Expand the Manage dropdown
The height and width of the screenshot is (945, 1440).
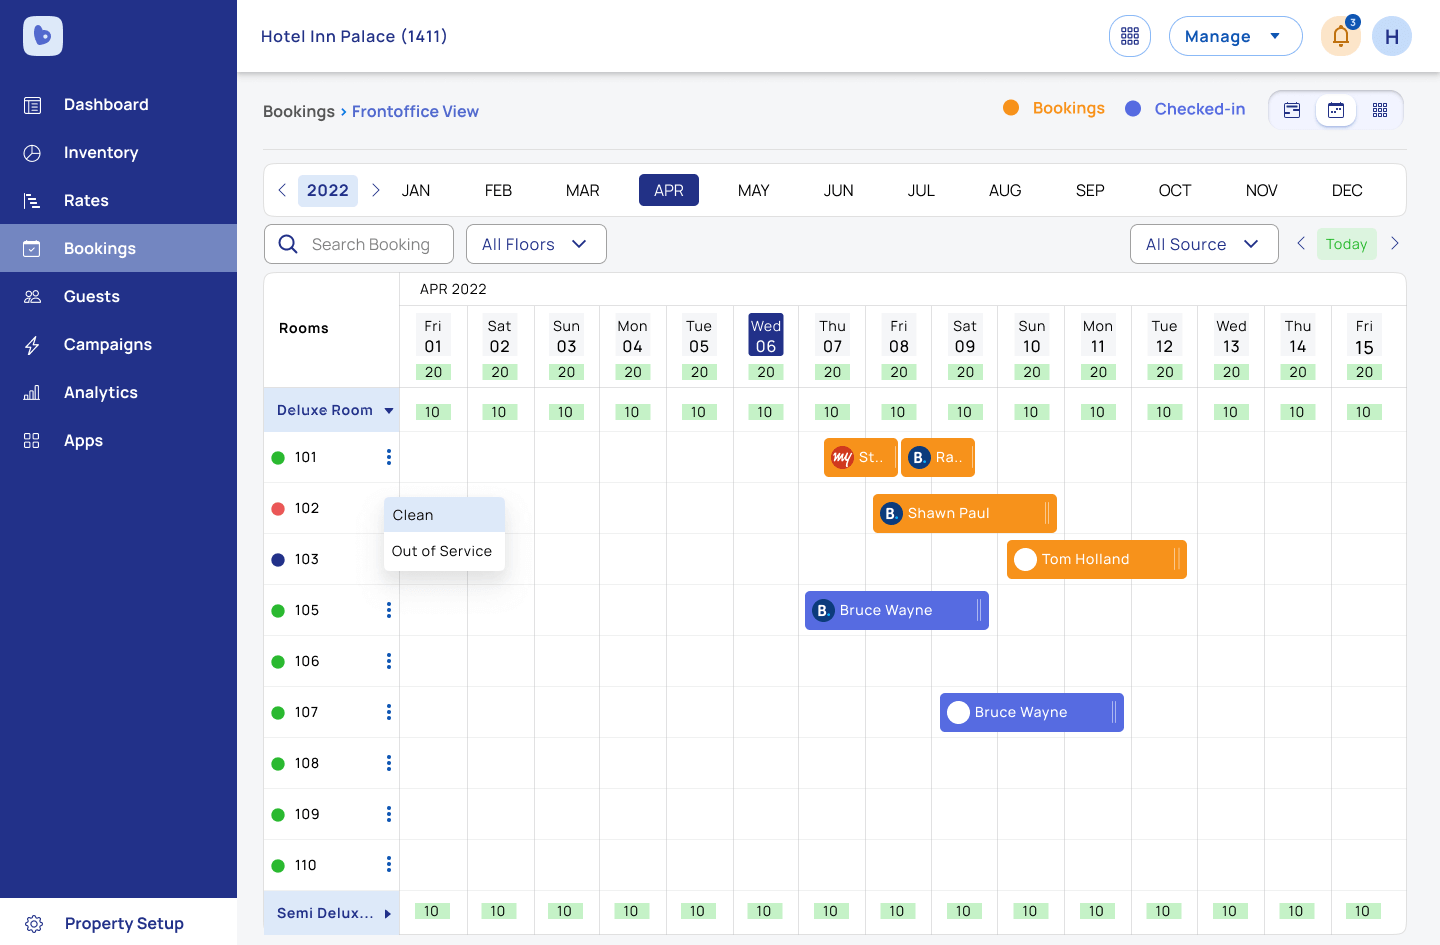(x=1235, y=36)
